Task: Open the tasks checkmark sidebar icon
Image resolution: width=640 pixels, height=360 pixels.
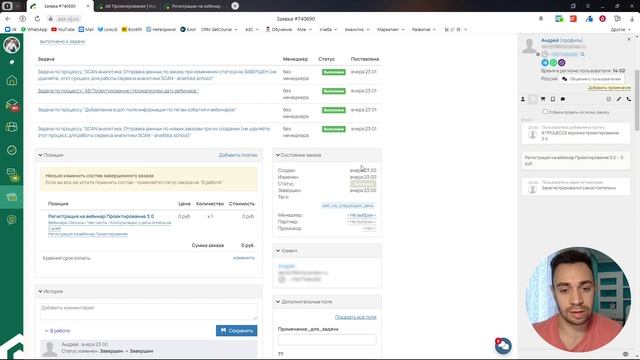Action: pyautogui.click(x=11, y=150)
